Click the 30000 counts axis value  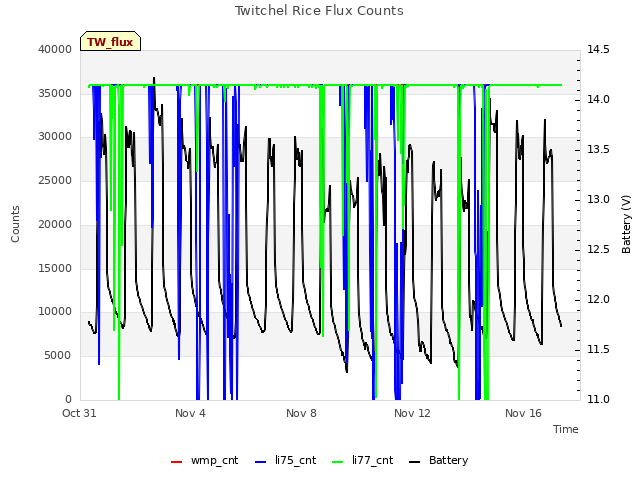coord(55,137)
